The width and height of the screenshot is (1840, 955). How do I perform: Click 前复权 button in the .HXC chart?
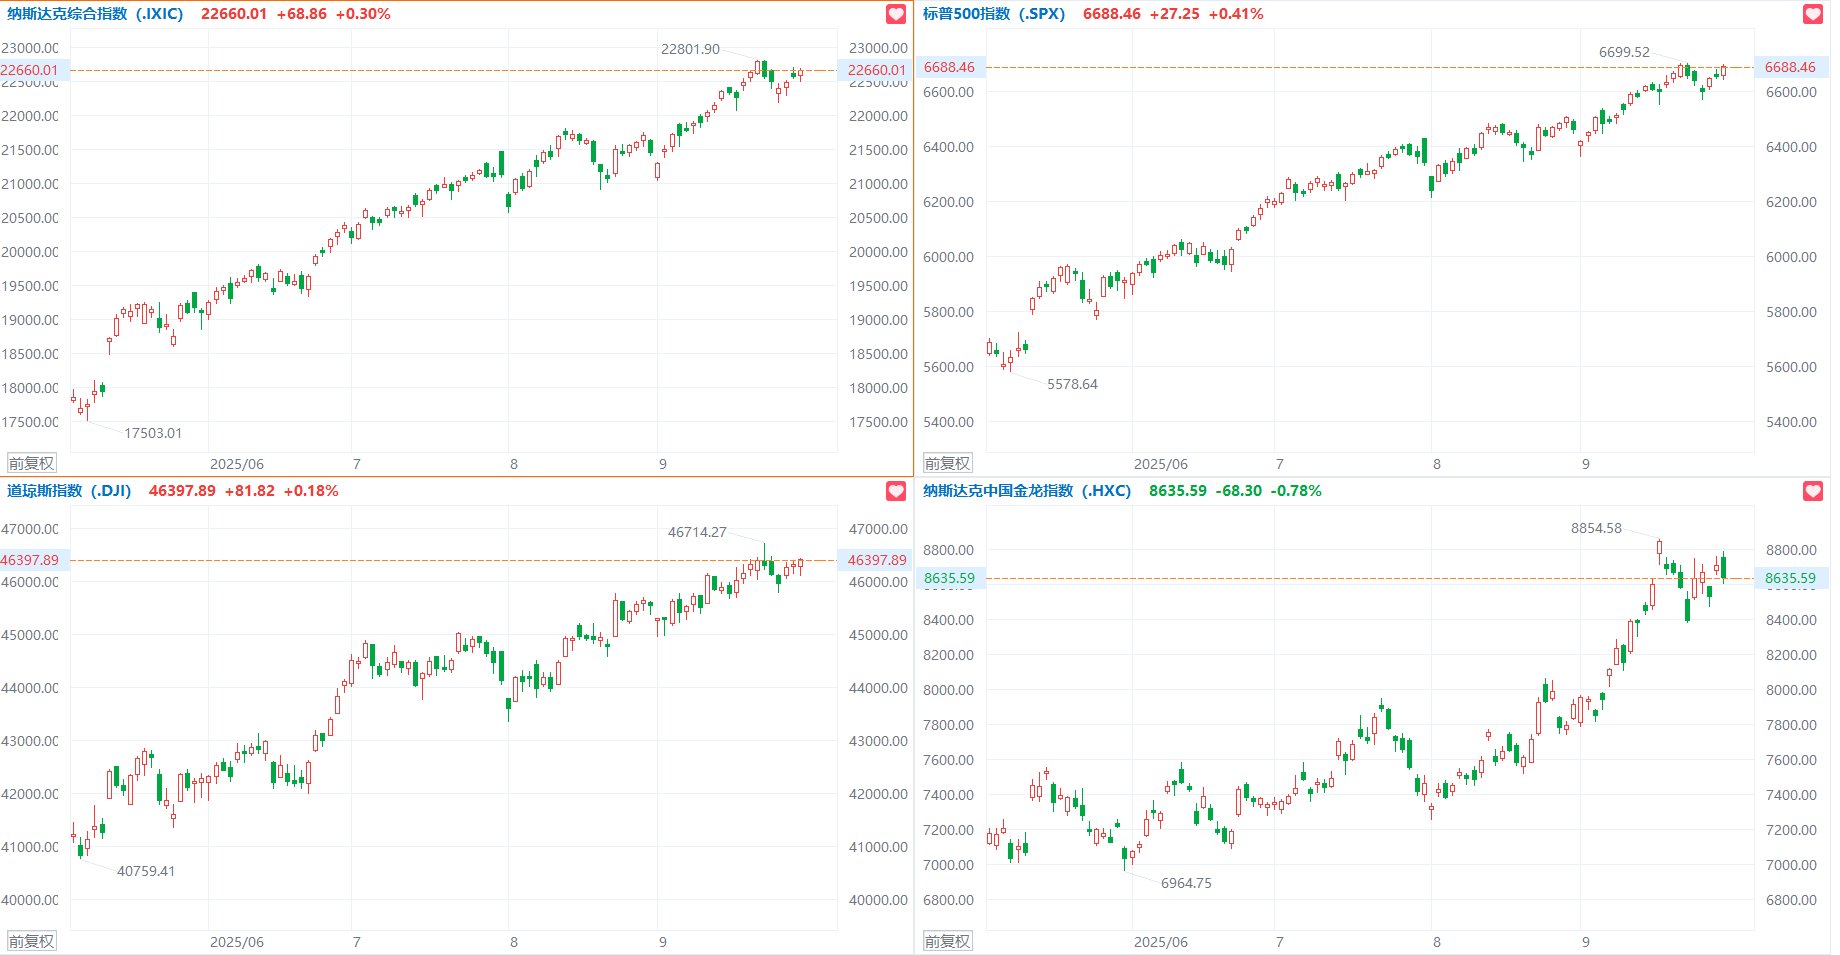[x=947, y=941]
